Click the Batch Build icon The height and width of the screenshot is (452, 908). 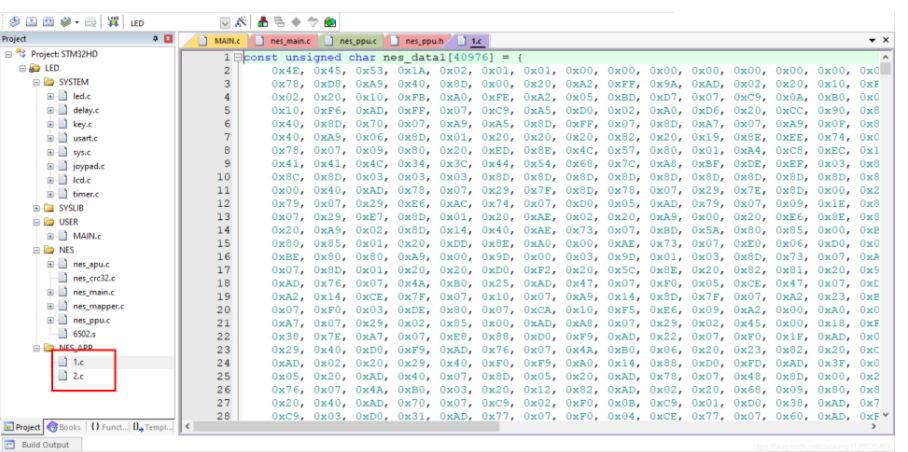tap(65, 22)
